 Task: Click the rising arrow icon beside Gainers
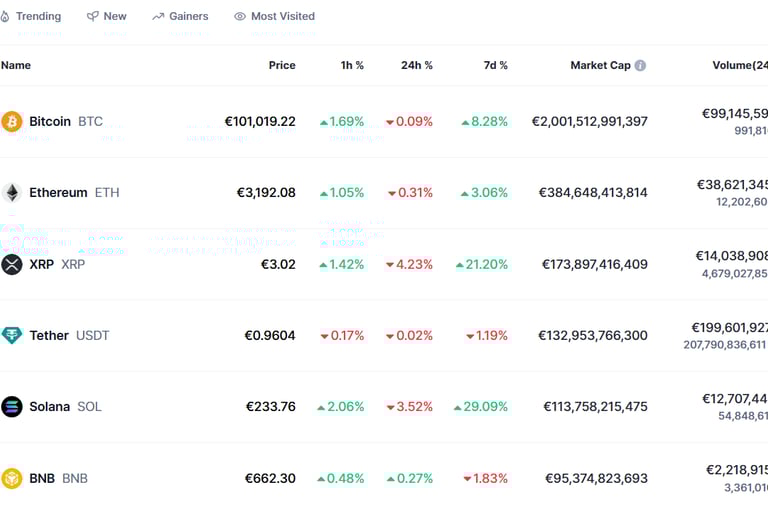tap(158, 17)
